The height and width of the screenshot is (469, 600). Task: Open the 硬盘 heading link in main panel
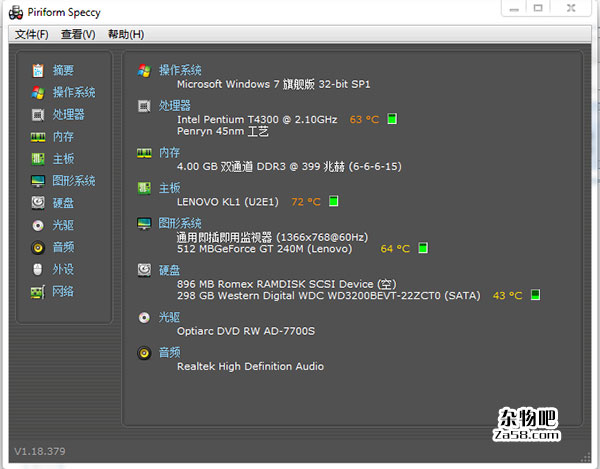(x=170, y=270)
